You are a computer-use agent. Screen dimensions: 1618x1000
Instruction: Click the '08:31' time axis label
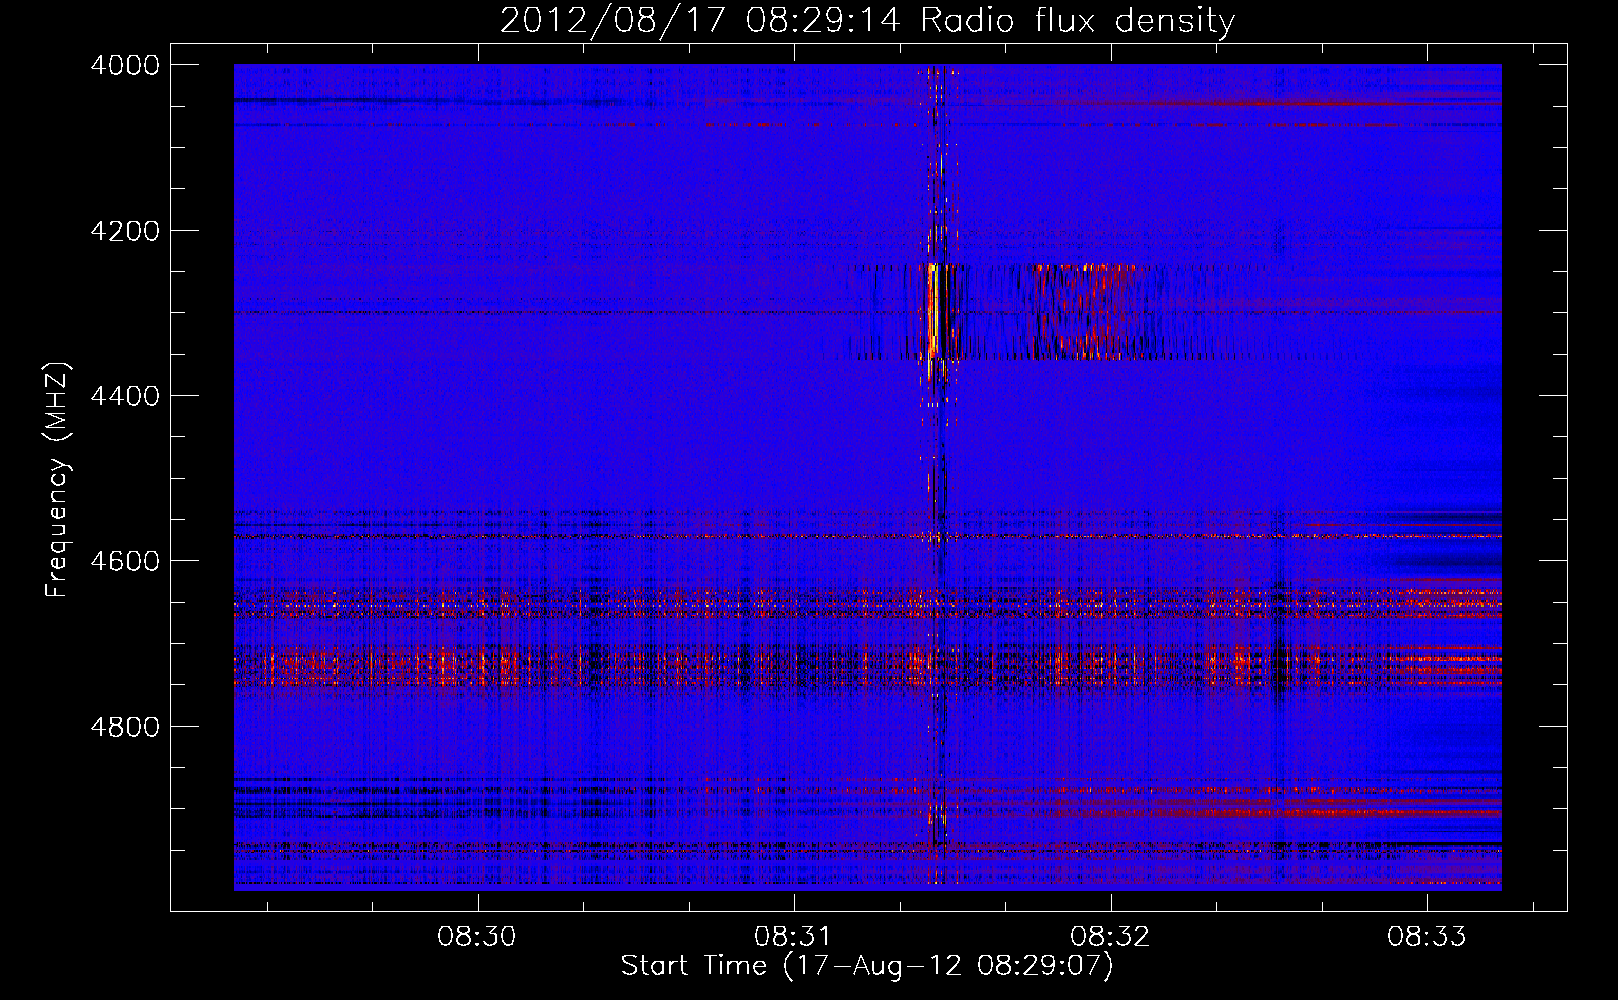(794, 937)
